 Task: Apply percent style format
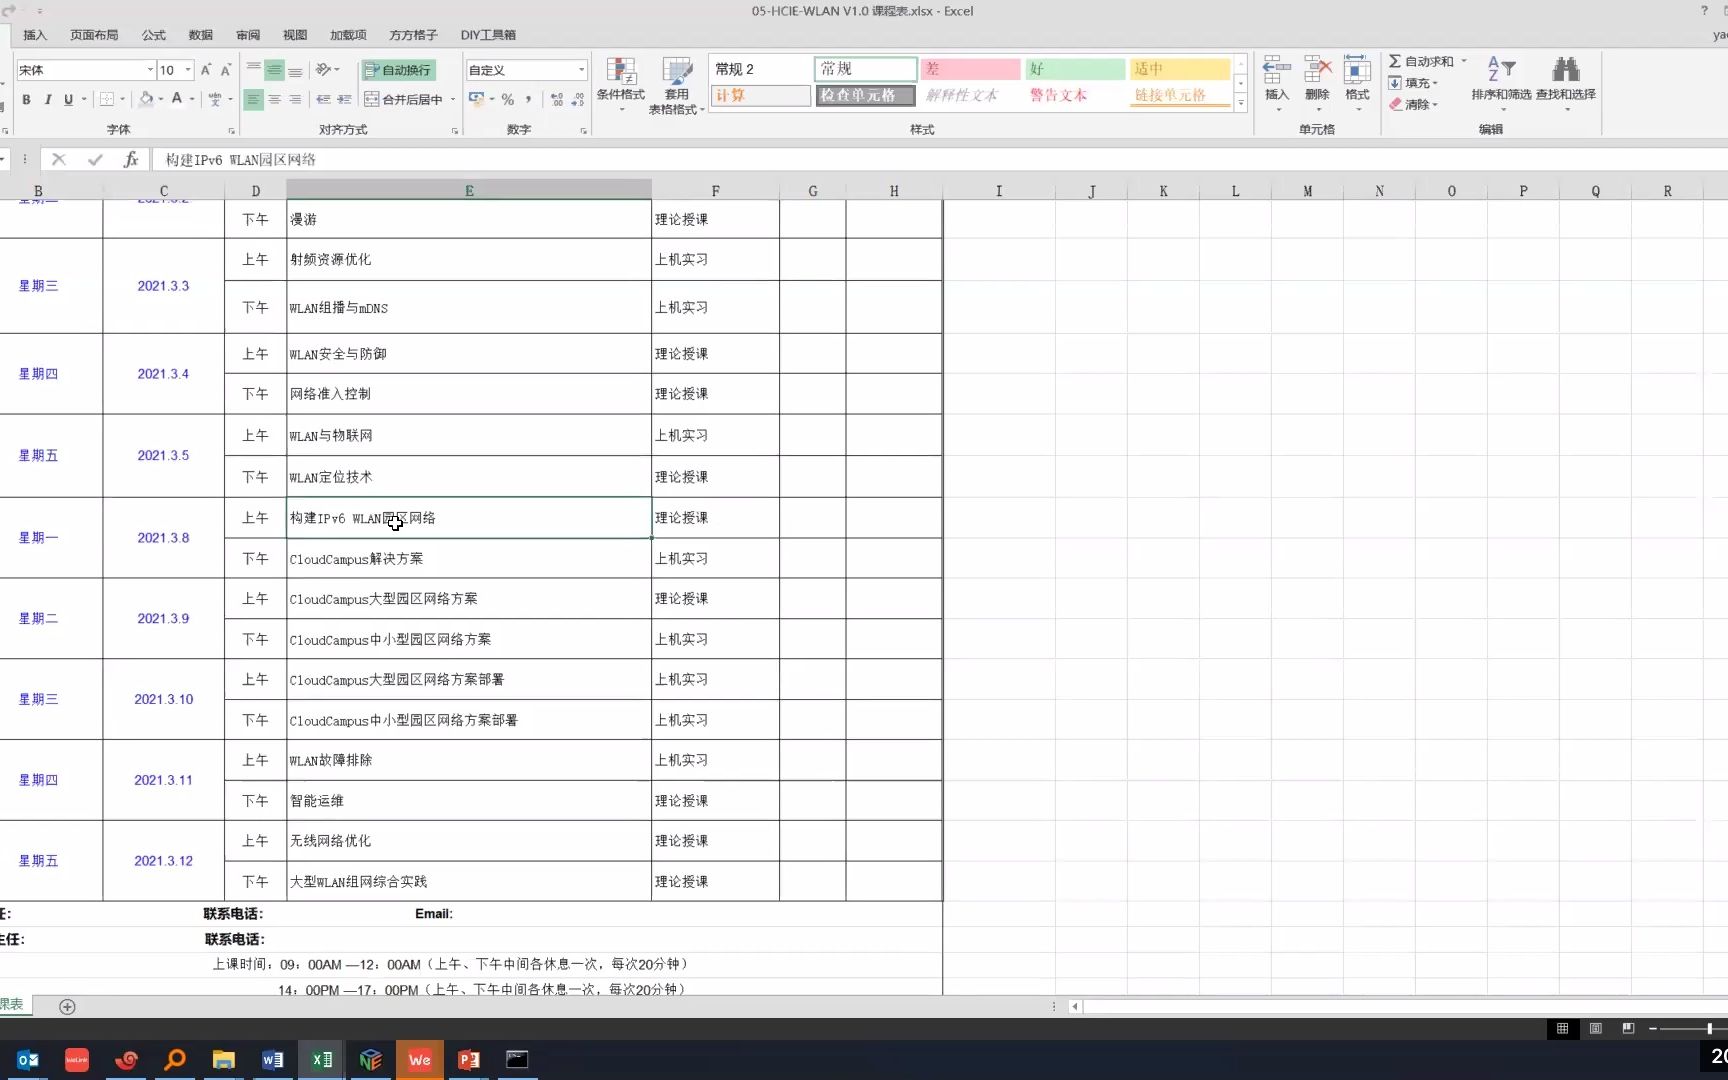point(508,99)
